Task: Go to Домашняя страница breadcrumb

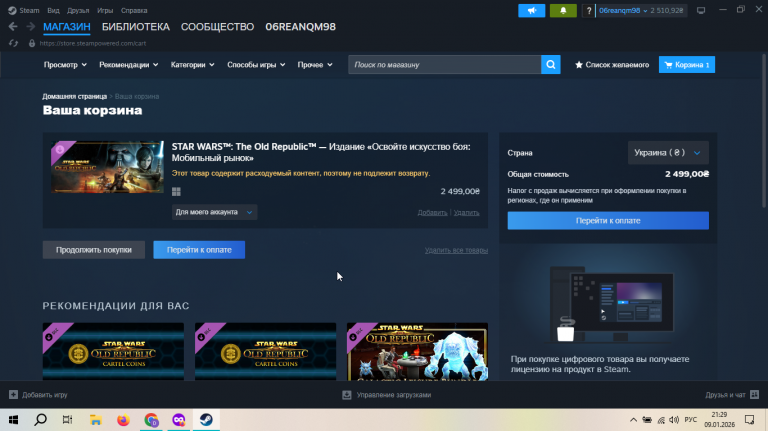Action: (x=74, y=96)
